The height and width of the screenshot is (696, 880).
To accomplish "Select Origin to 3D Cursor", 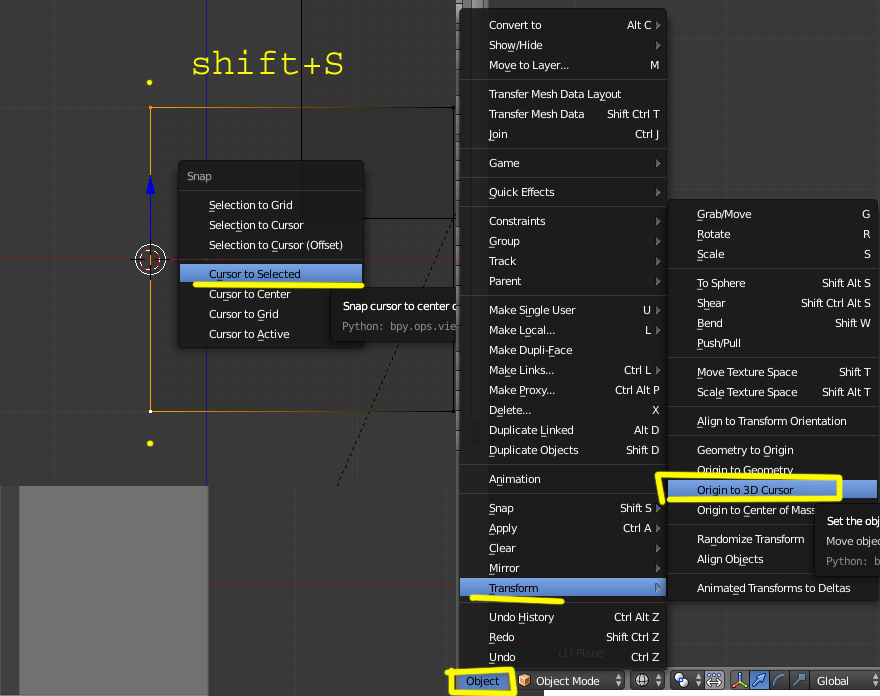I will pyautogui.click(x=772, y=490).
